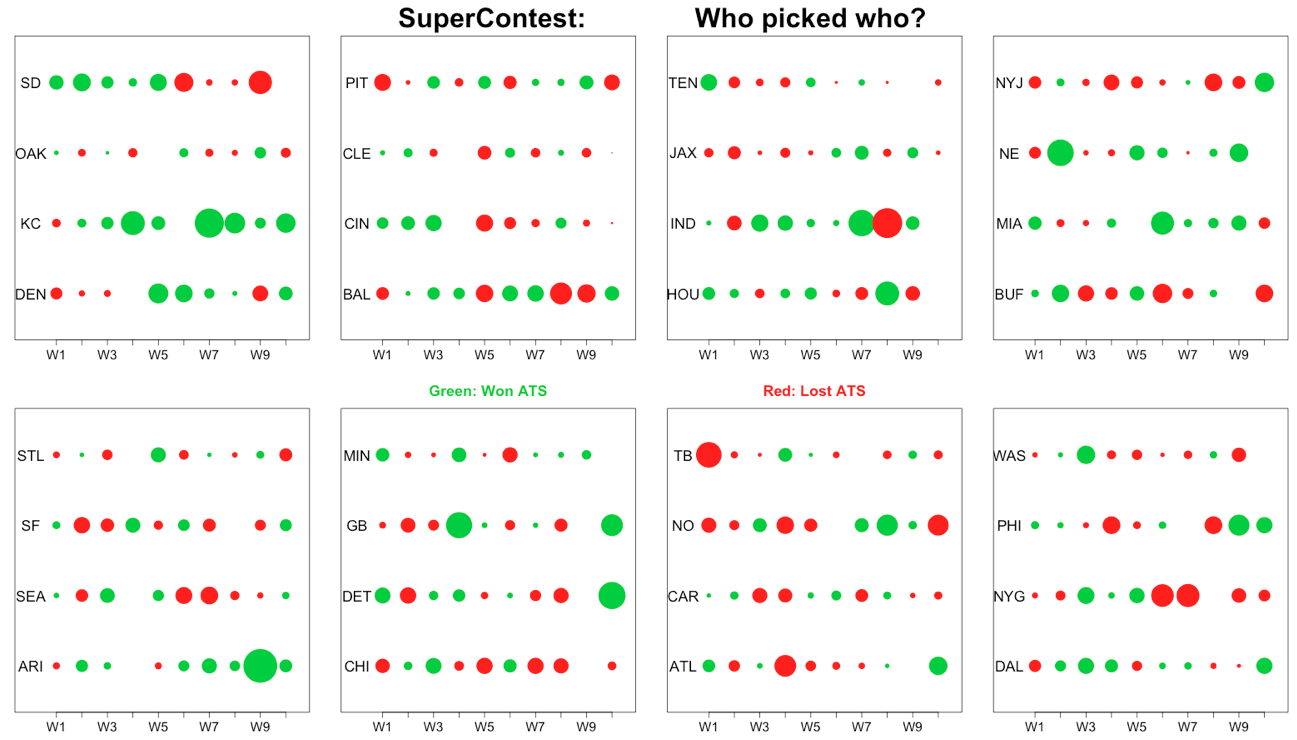
Task: Select the large green MIA week 6 bubble
Action: coord(1162,223)
